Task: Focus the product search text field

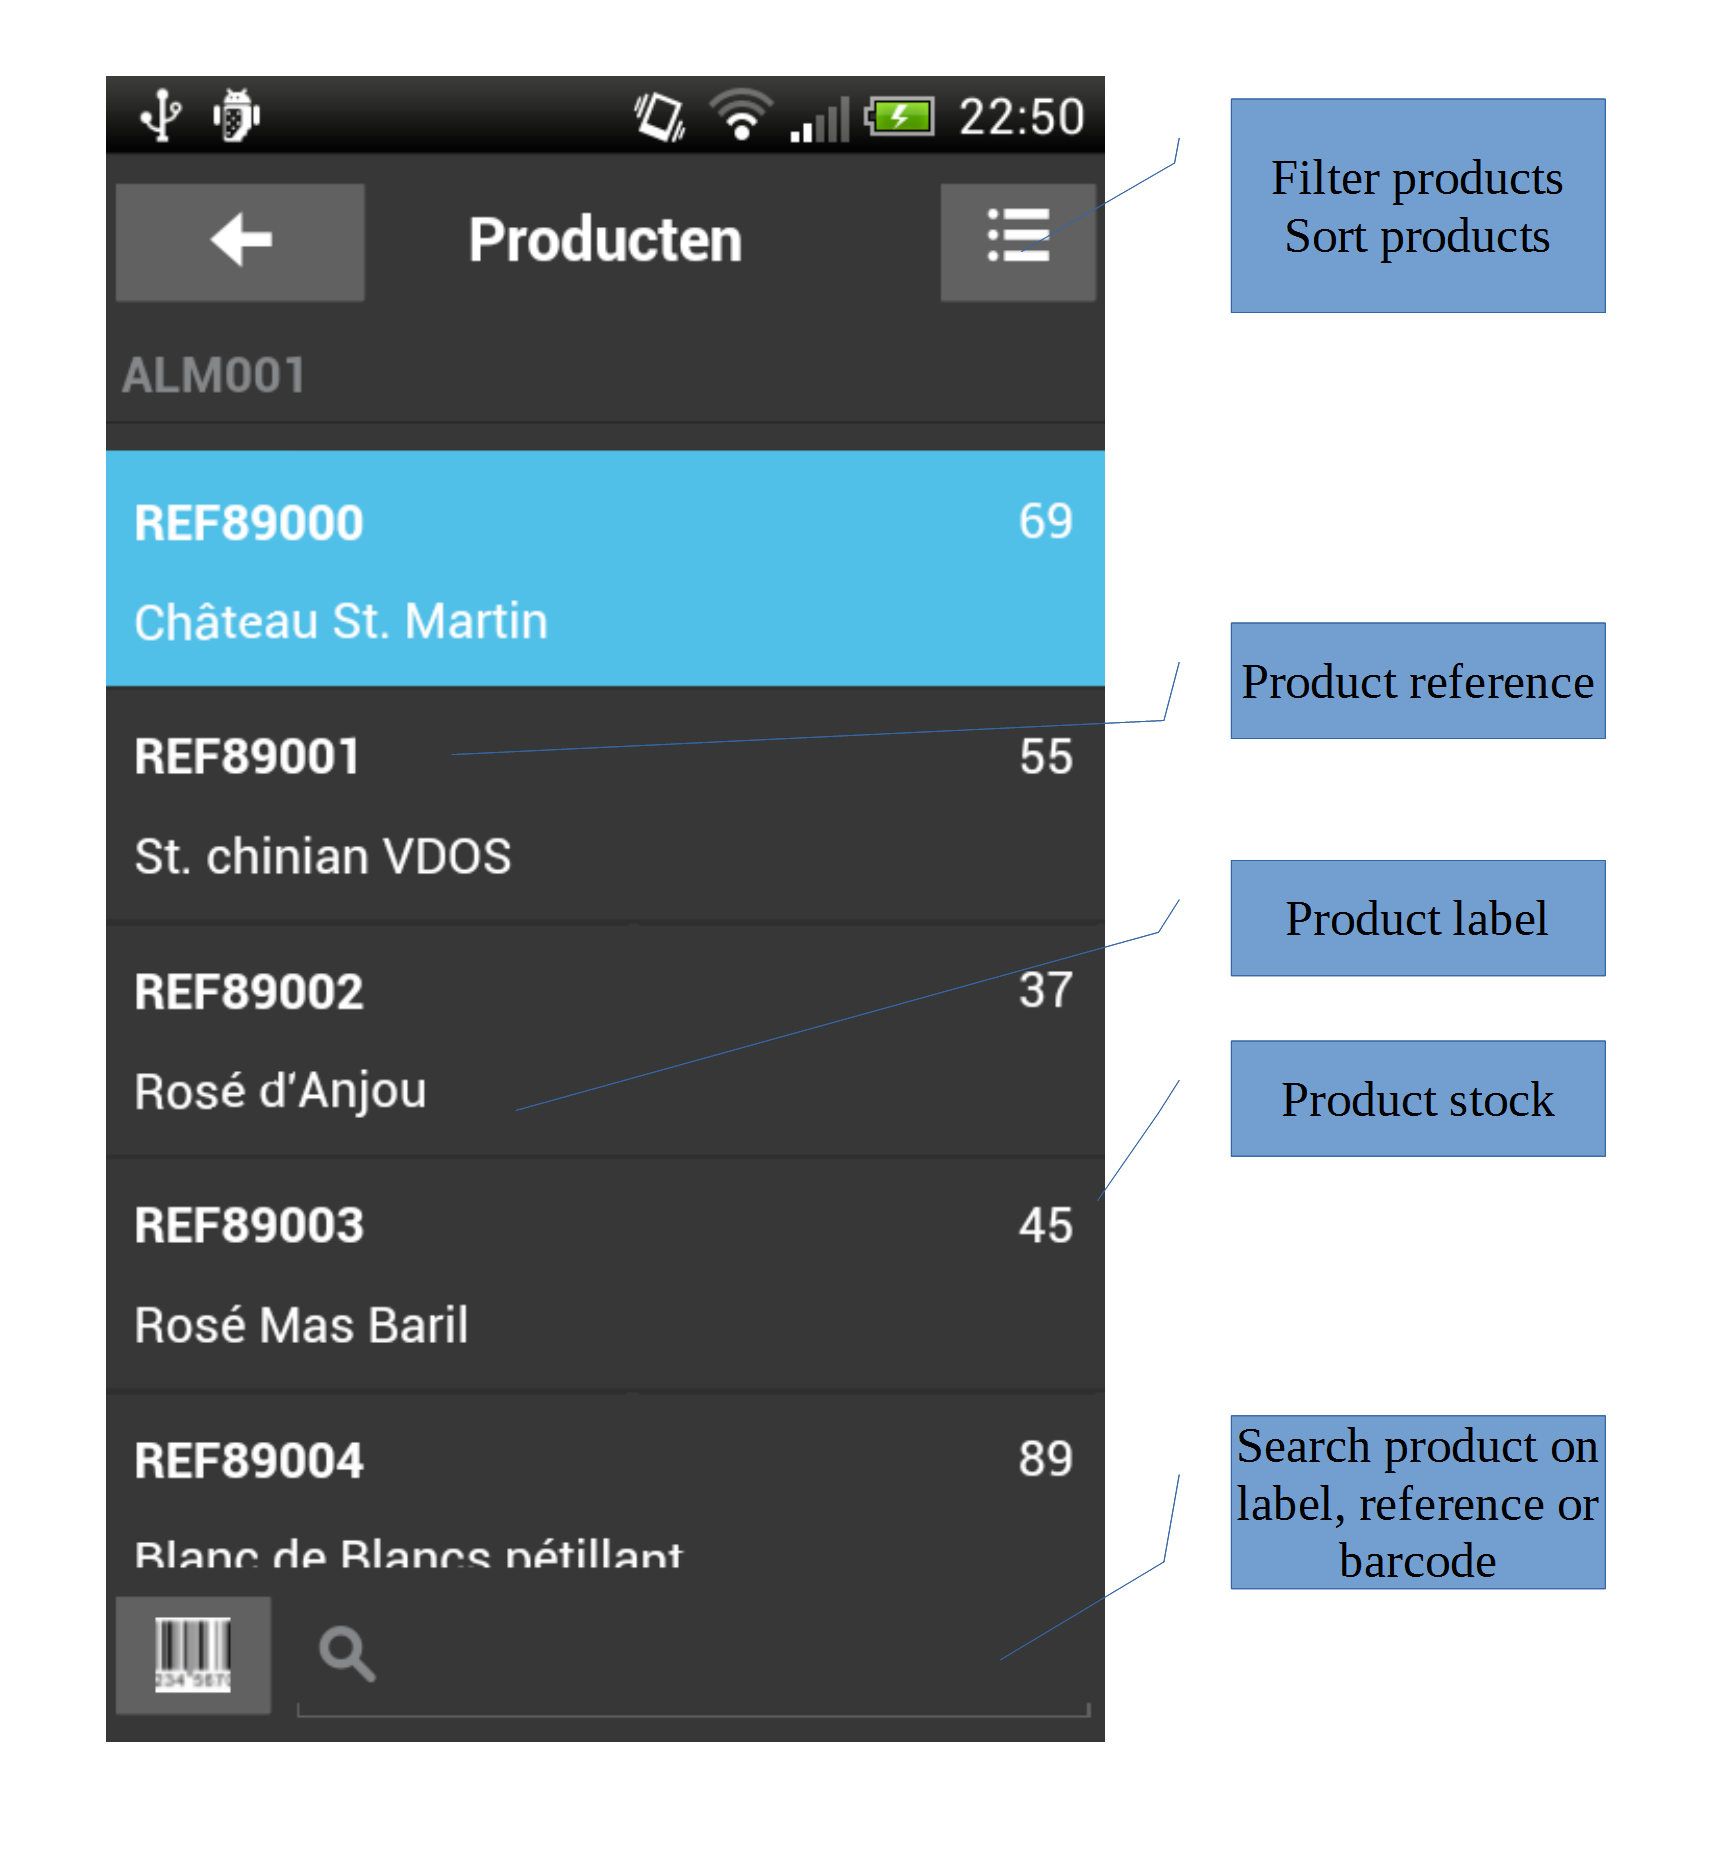Action: pos(693,1656)
